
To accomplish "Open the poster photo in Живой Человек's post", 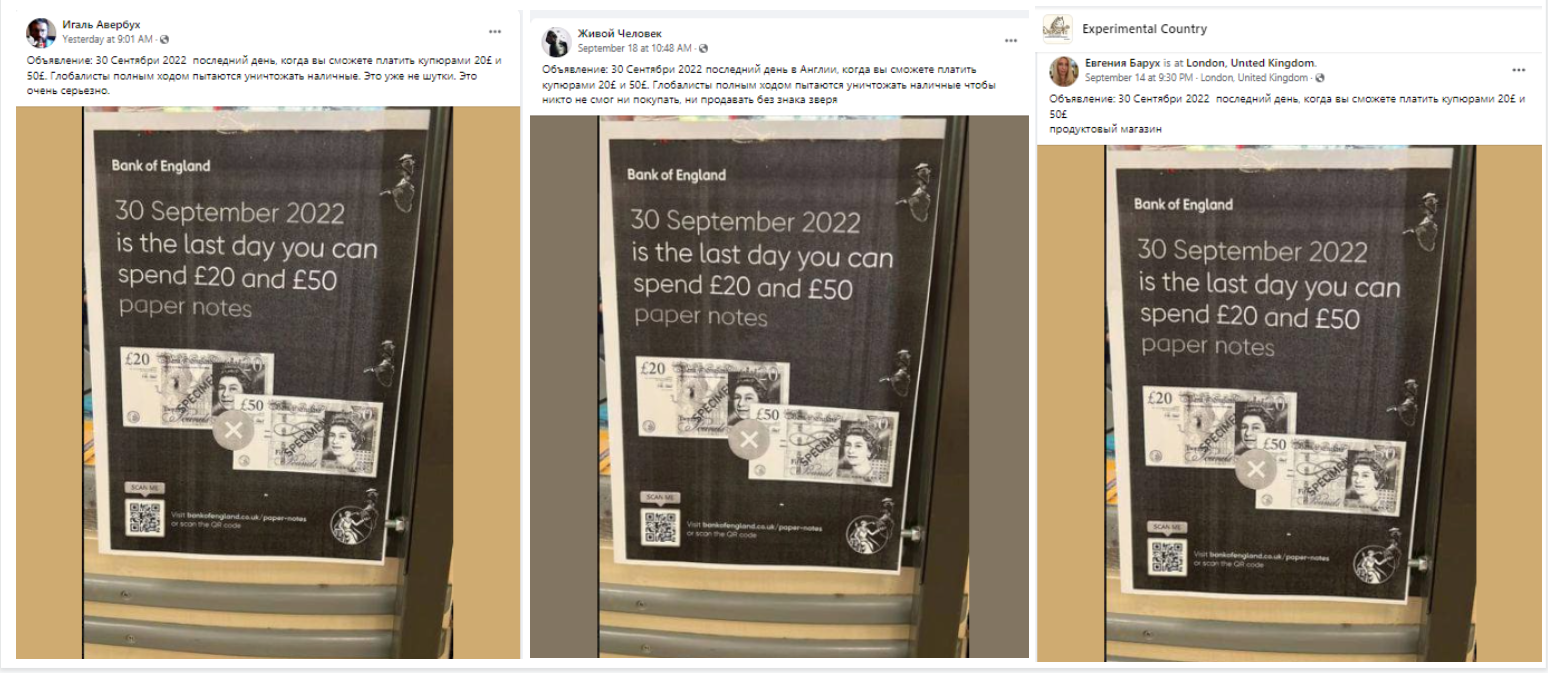I will (x=779, y=386).
